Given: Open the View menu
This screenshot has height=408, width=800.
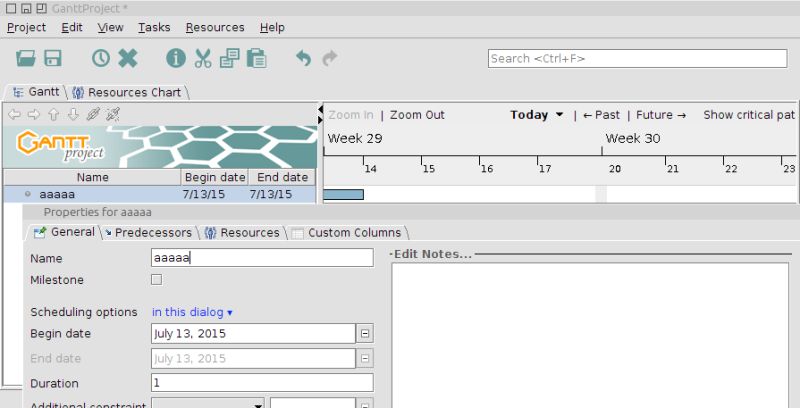Looking at the screenshot, I should tap(110, 28).
